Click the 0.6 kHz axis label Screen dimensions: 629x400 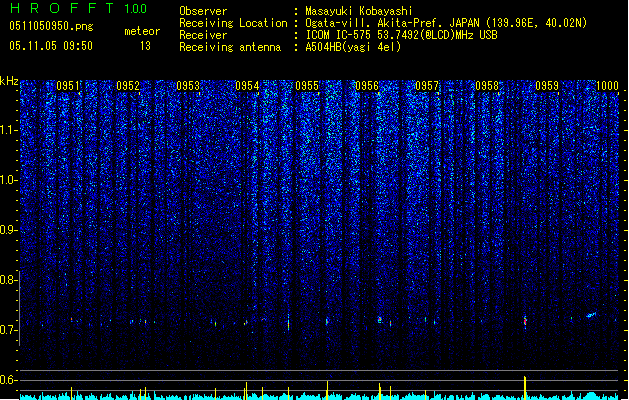[x=8, y=380]
